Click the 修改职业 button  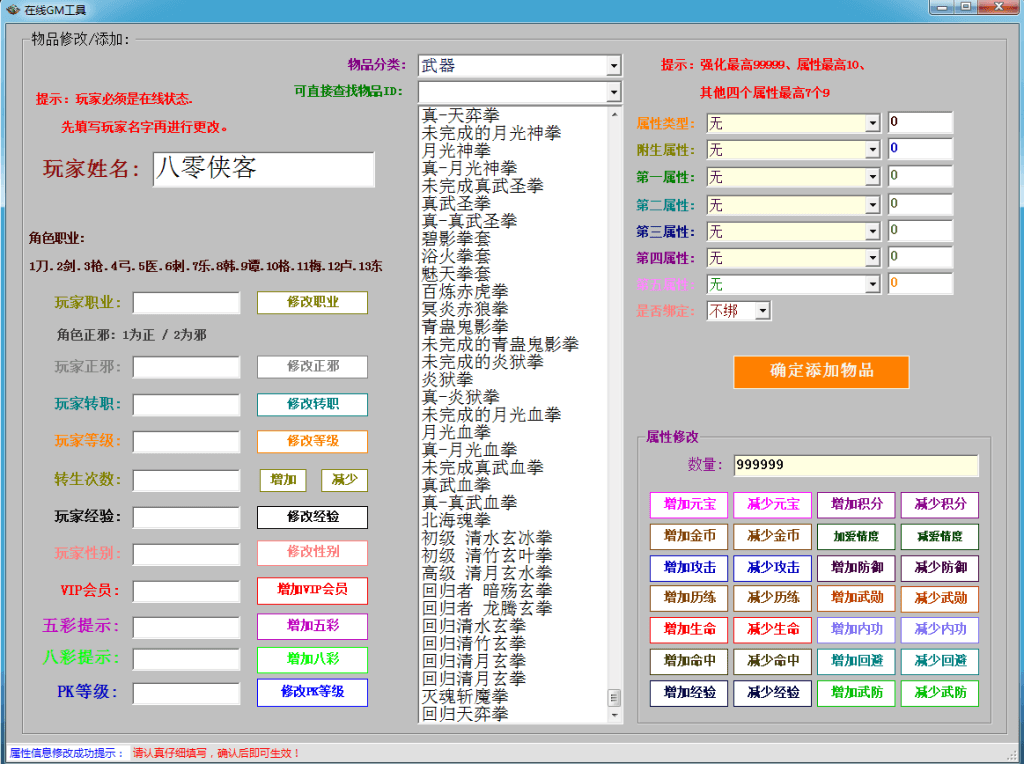coord(312,303)
